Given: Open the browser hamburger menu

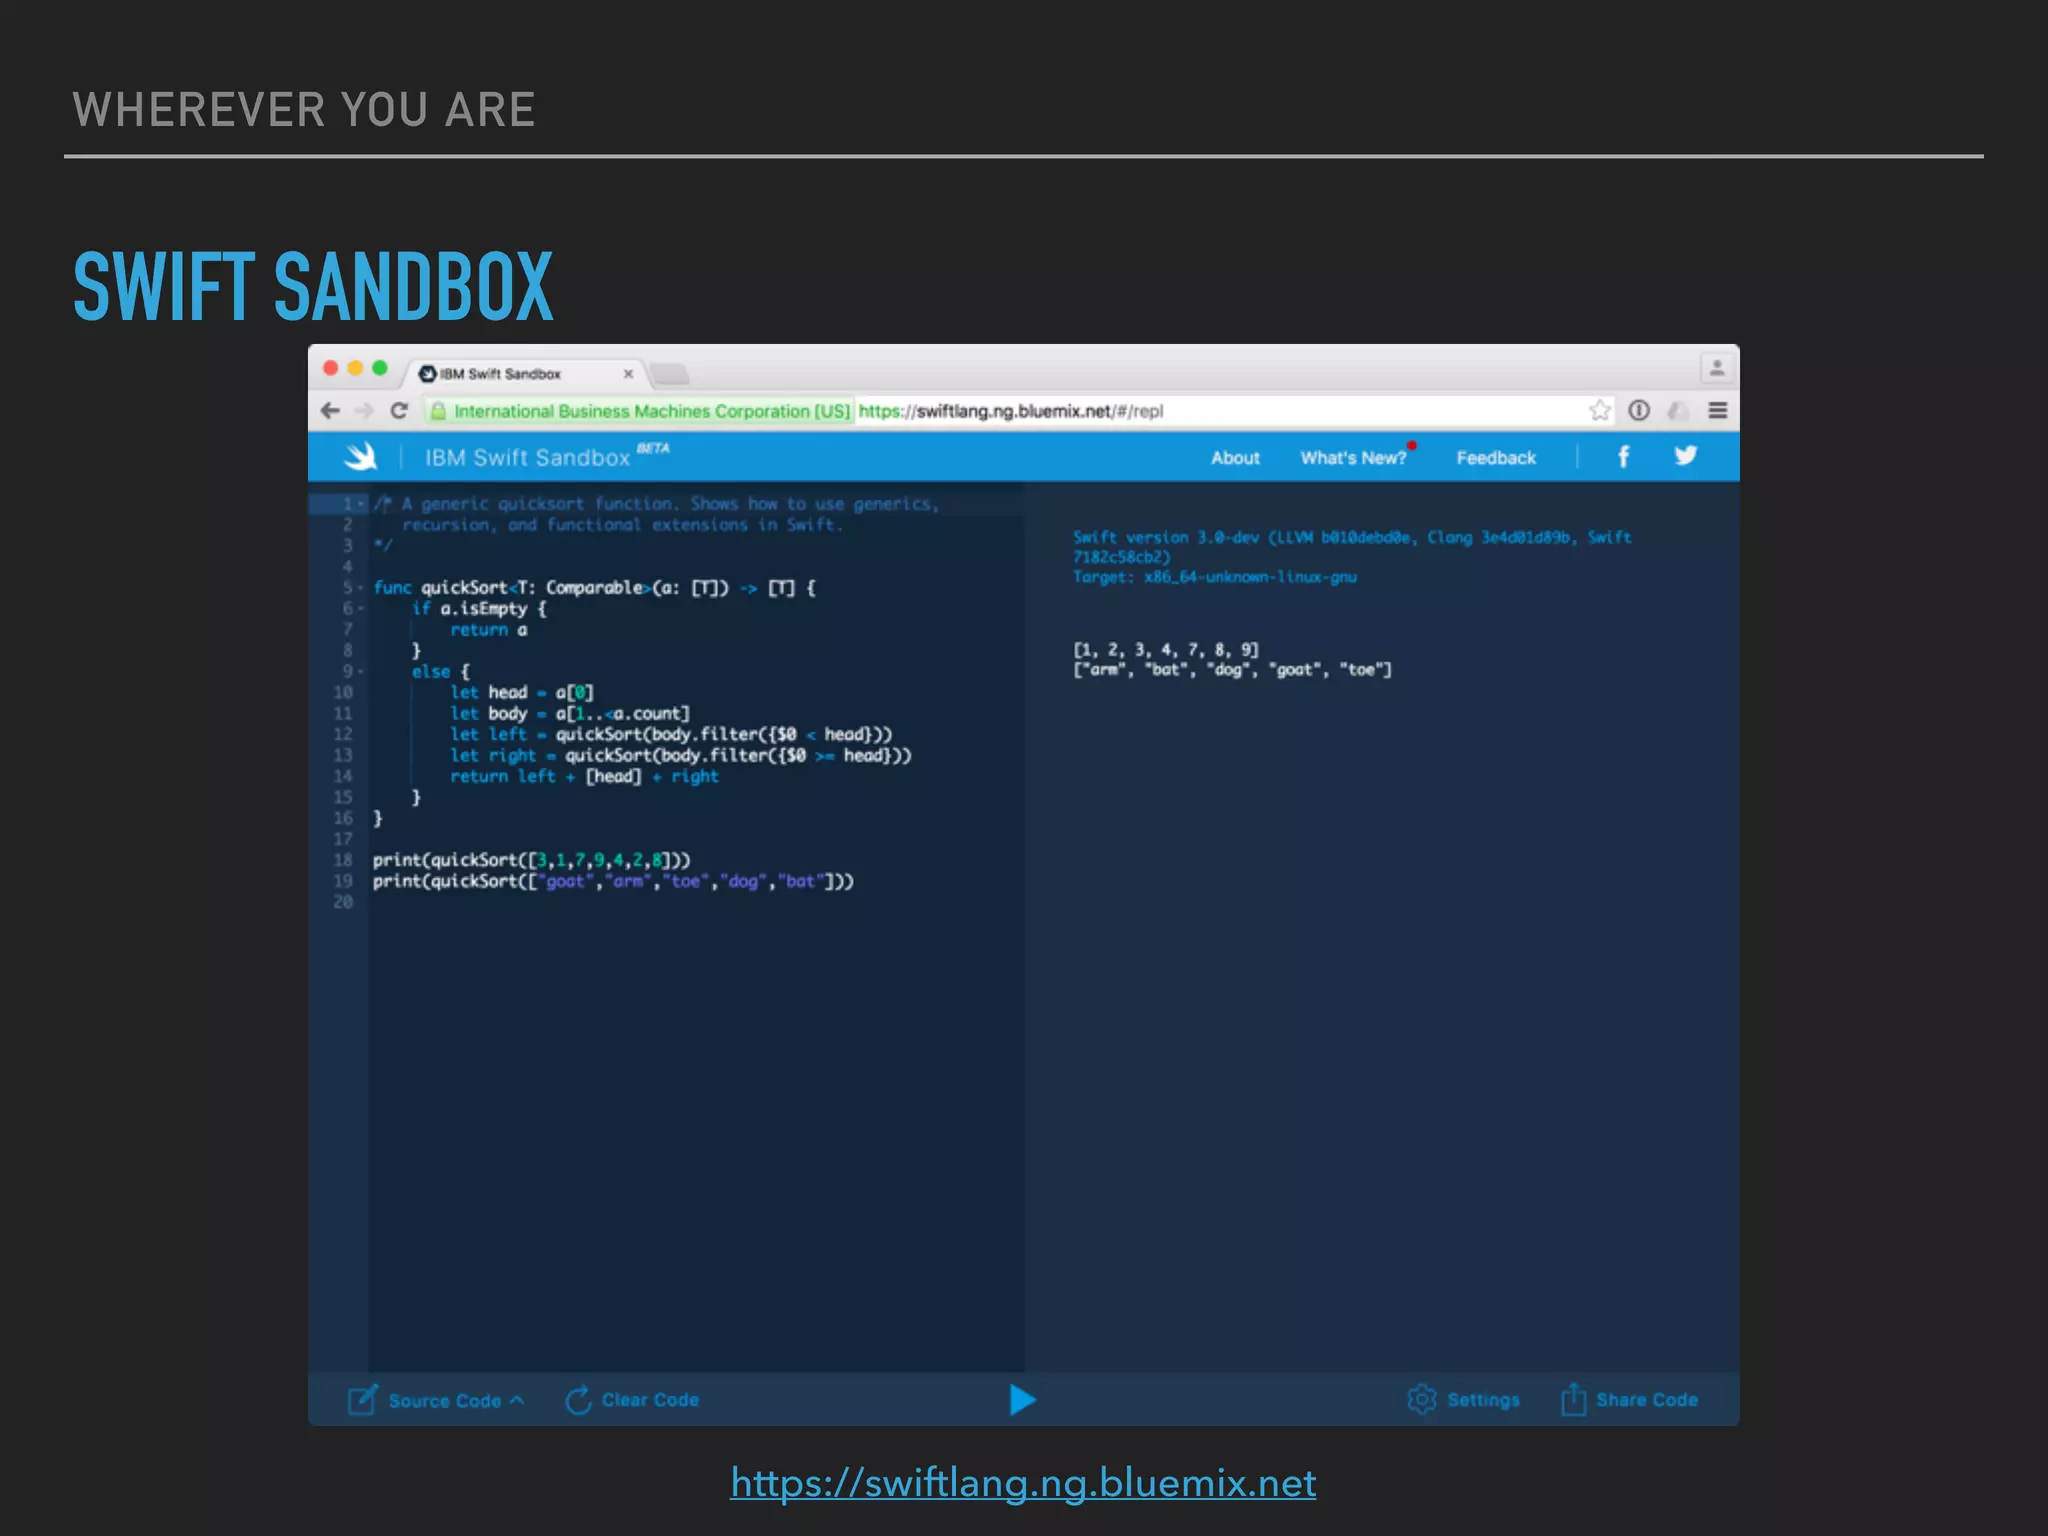Looking at the screenshot, I should pyautogui.click(x=1718, y=410).
